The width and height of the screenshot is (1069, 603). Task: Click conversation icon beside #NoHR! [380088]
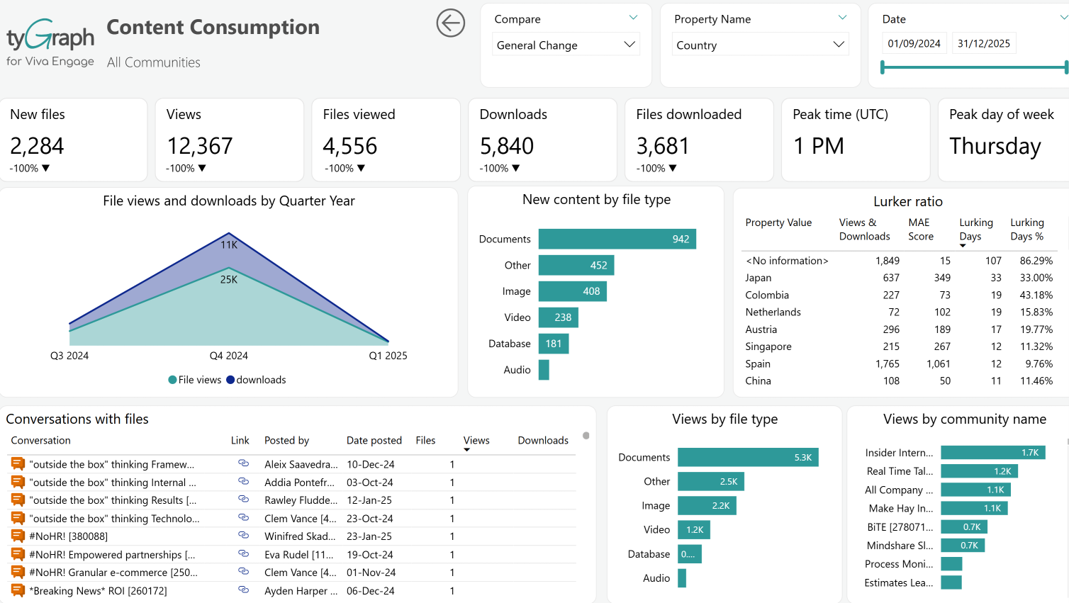[18, 536]
